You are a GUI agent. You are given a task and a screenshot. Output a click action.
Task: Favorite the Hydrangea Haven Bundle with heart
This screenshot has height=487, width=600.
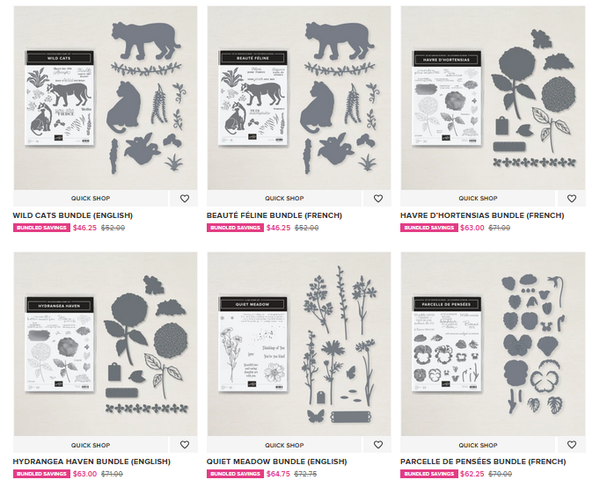[184, 445]
